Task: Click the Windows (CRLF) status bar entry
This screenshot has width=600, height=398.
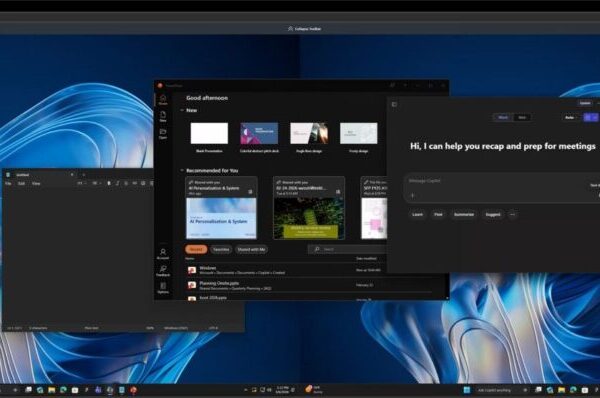Action: tap(176, 328)
